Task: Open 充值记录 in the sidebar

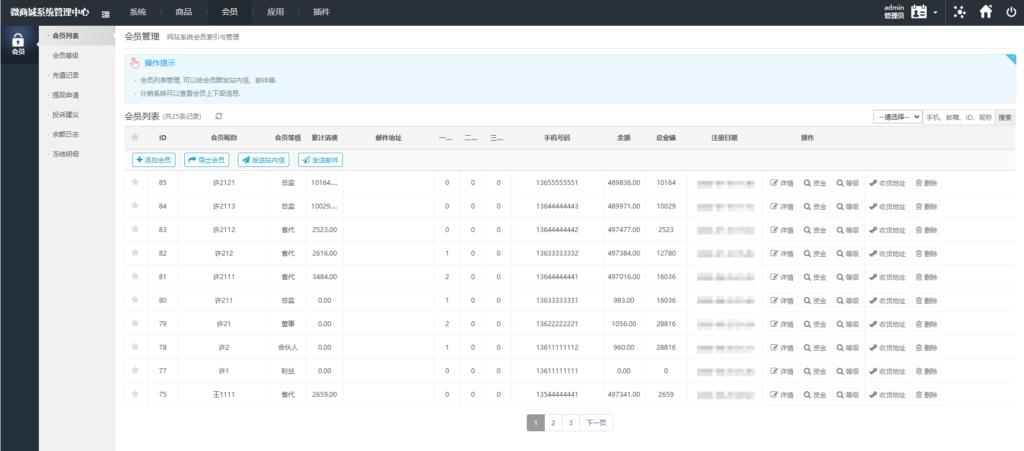Action: [66, 75]
